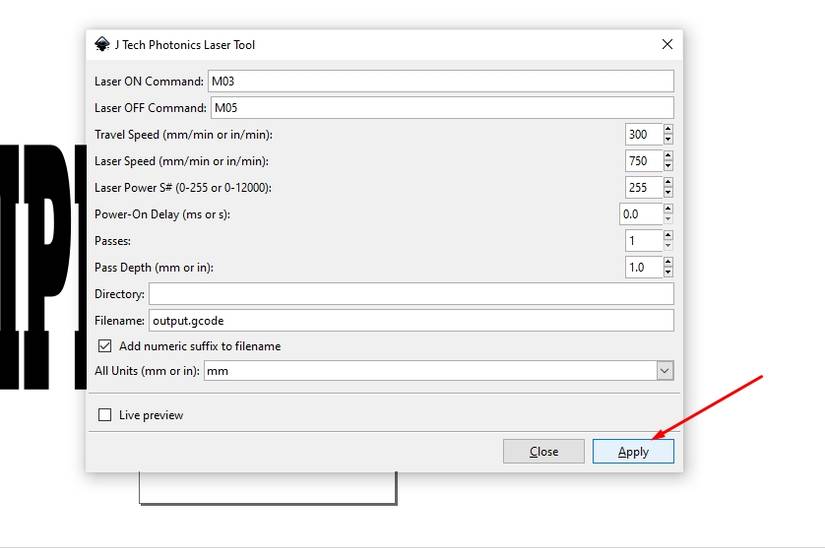Click the Directory input field
The width and height of the screenshot is (825, 548).
pos(411,293)
